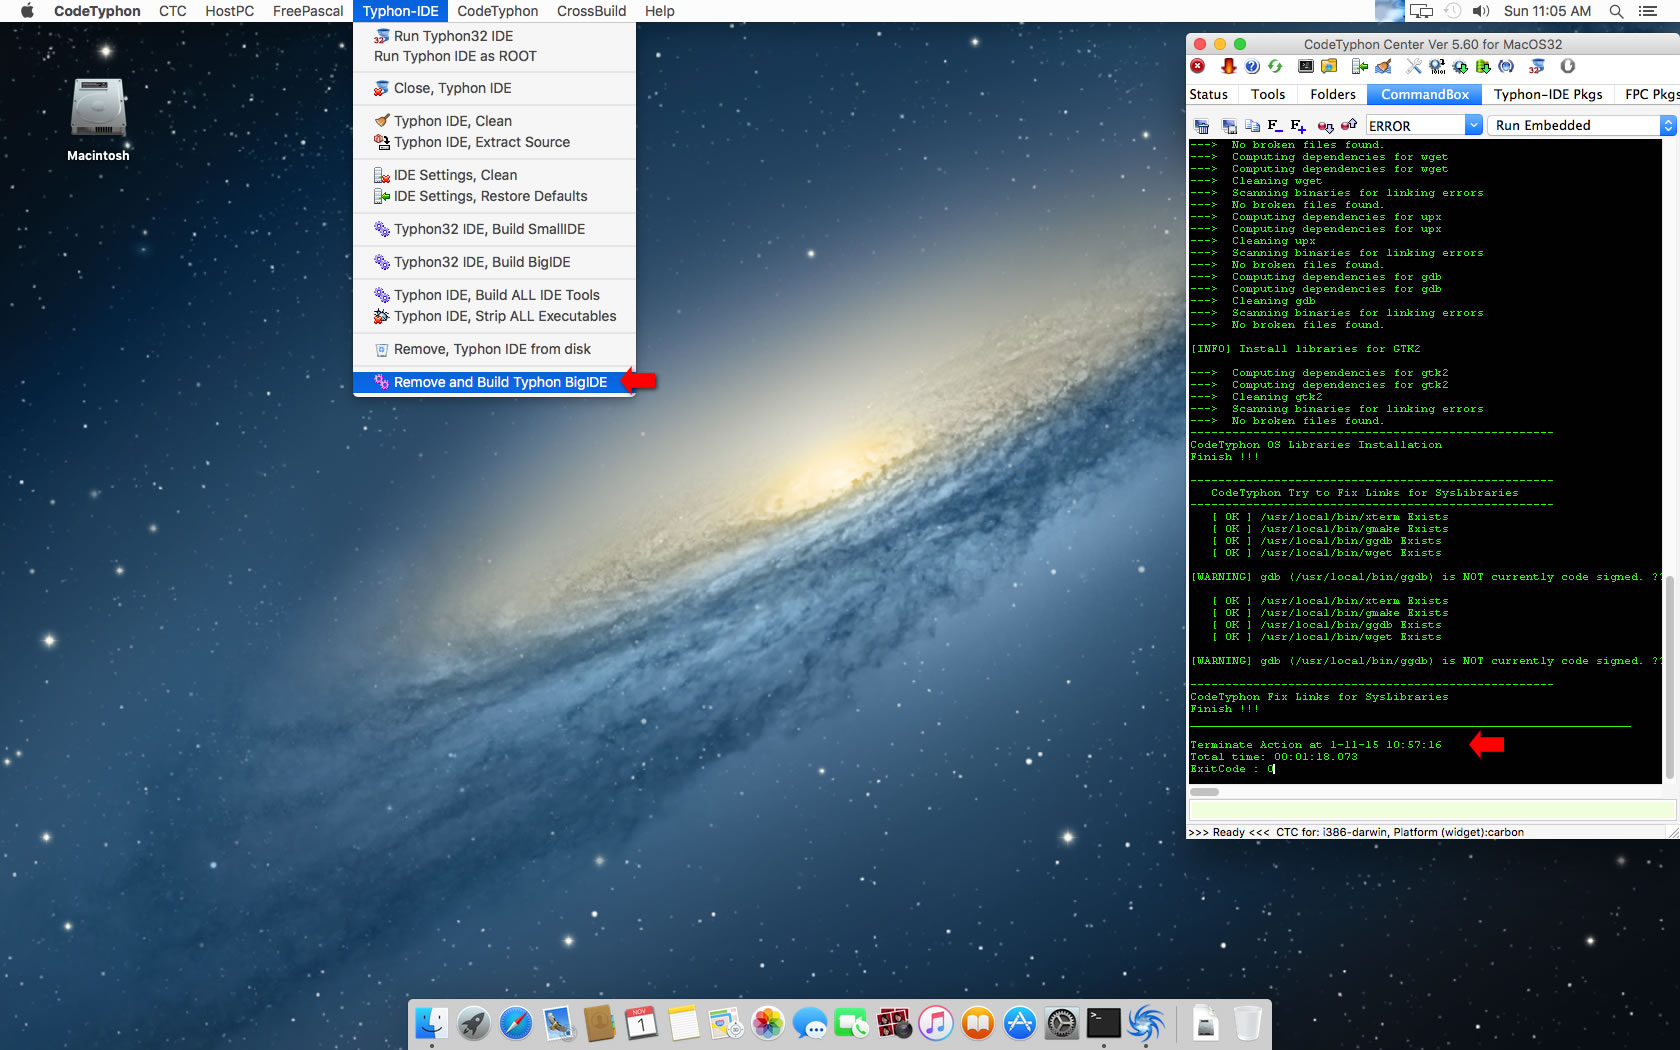The width and height of the screenshot is (1680, 1050).
Task: Open the CodeTyphon menu beside Typhon-IDE
Action: coord(497,11)
